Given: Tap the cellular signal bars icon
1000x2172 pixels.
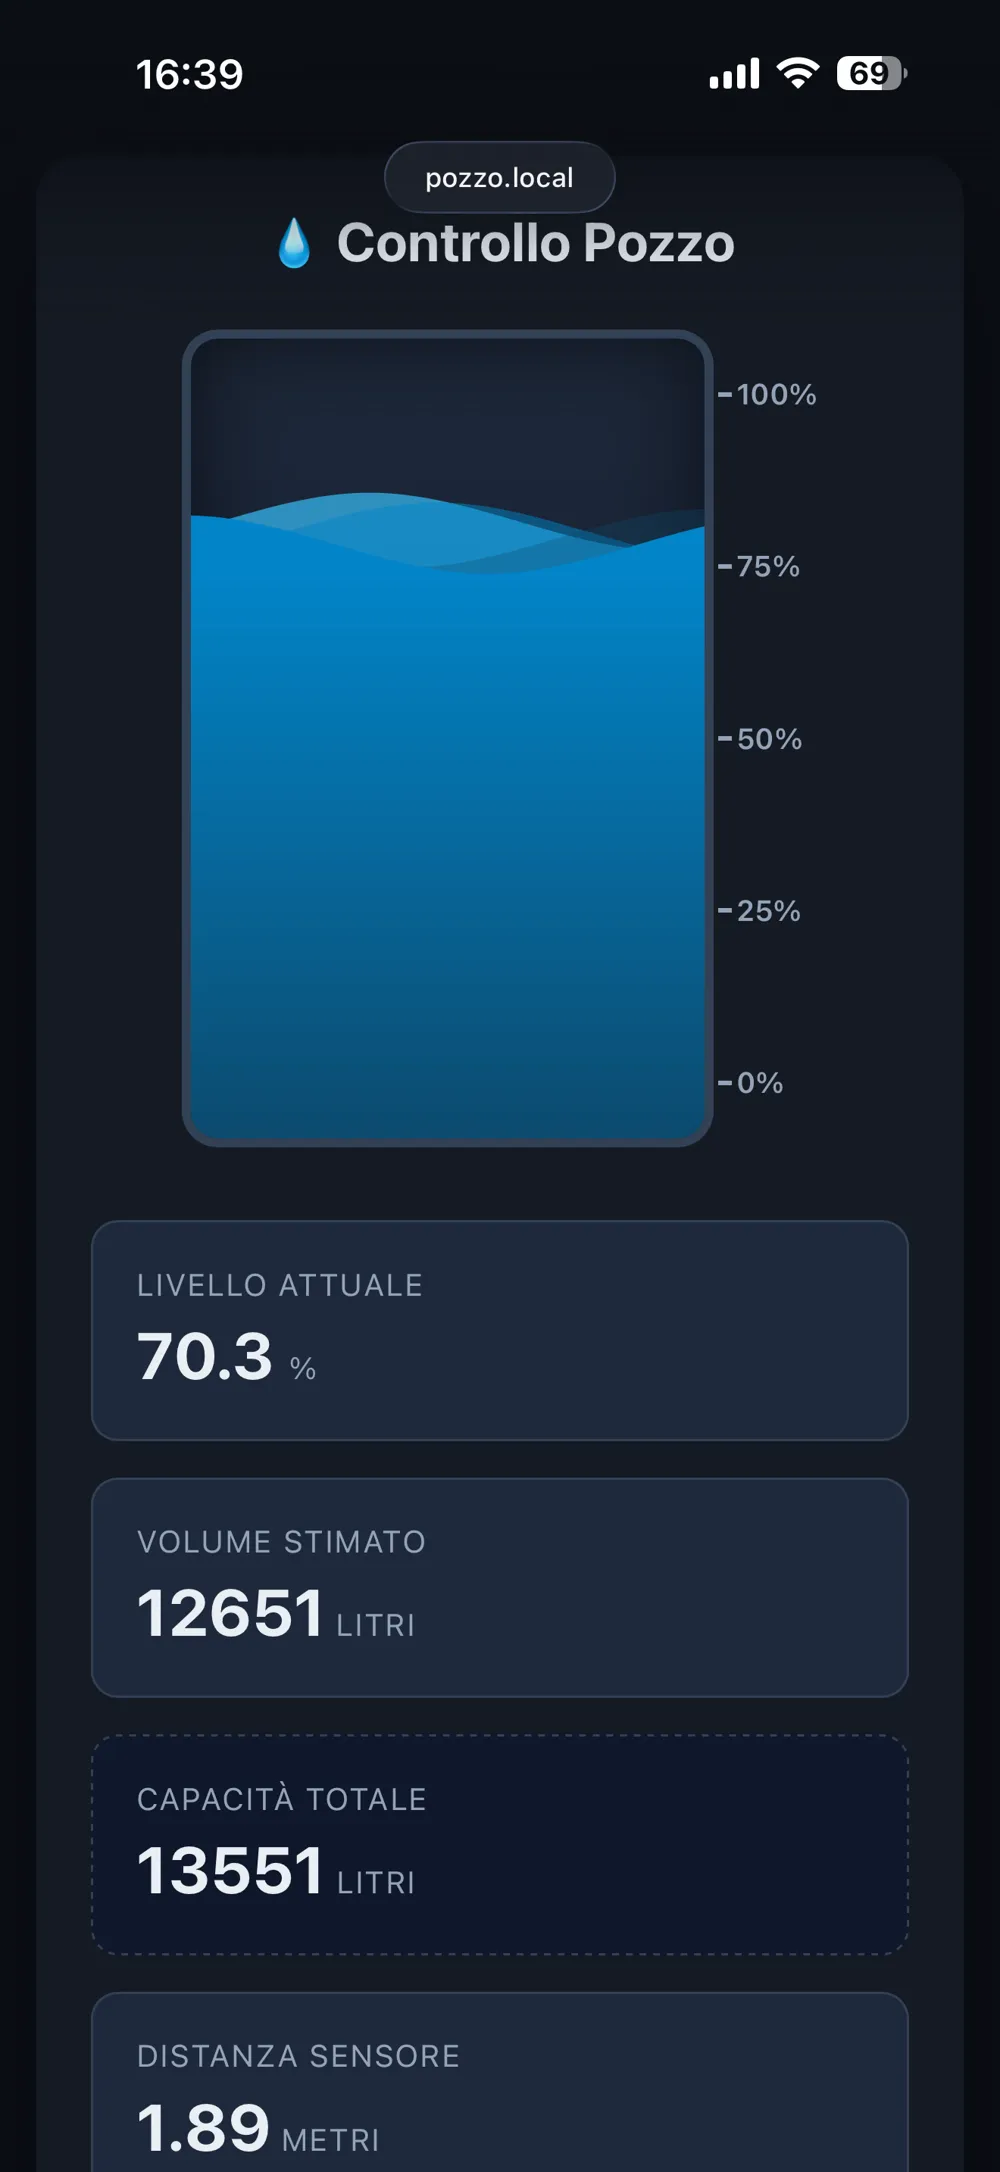Looking at the screenshot, I should coord(734,74).
